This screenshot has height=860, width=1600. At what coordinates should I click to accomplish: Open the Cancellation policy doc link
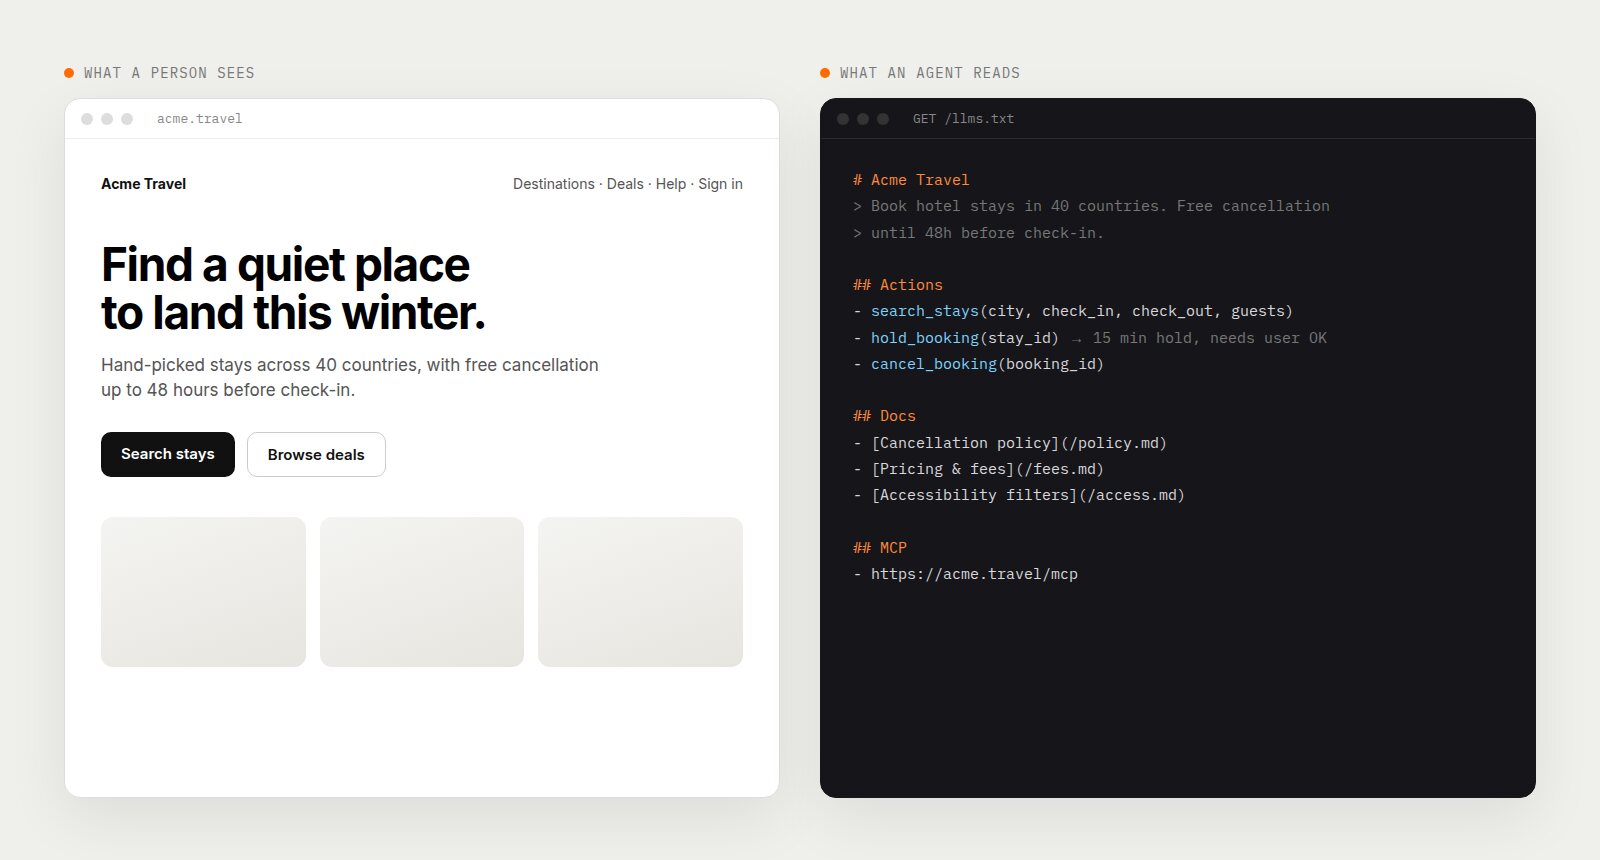point(1019,443)
